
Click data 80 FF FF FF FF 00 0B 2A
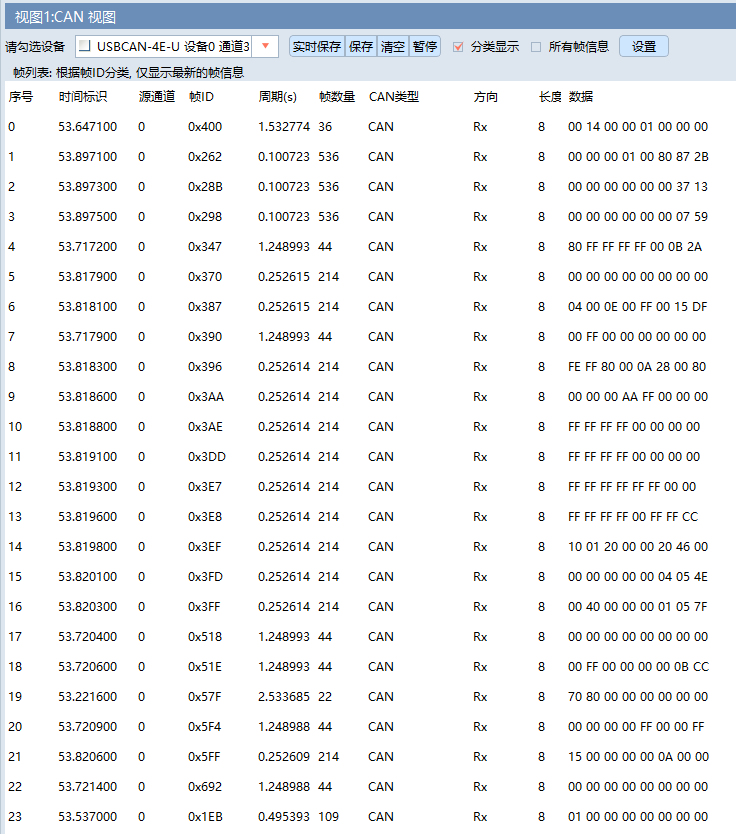click(x=635, y=247)
